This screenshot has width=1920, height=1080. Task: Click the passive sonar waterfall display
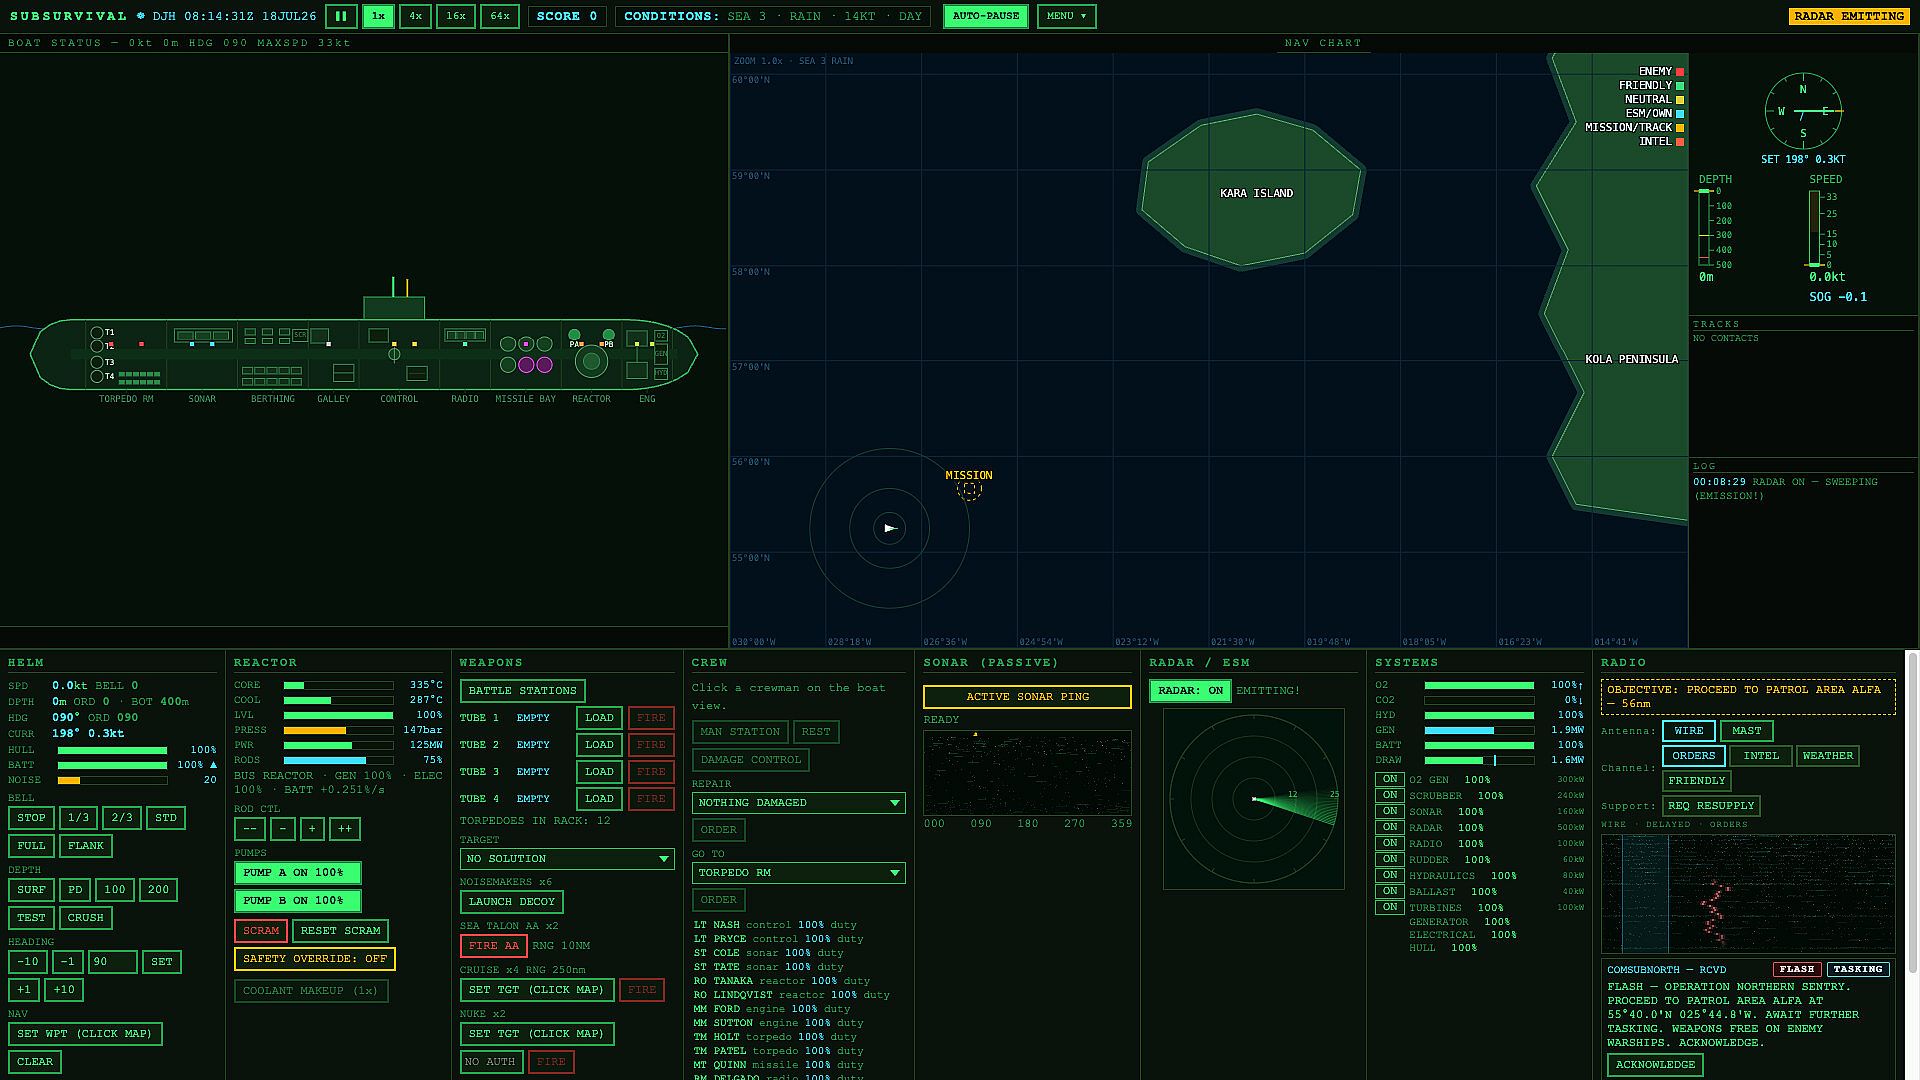tap(1027, 773)
